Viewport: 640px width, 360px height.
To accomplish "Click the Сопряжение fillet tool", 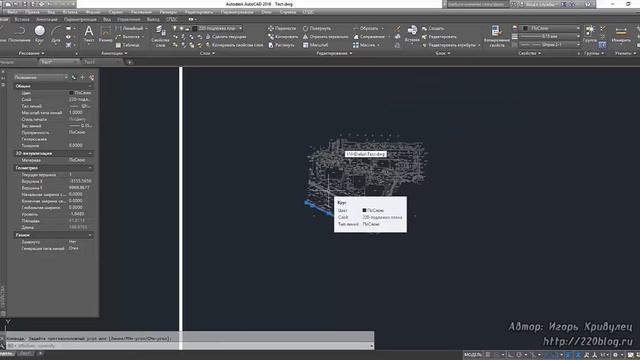I will pyautogui.click(x=369, y=37).
